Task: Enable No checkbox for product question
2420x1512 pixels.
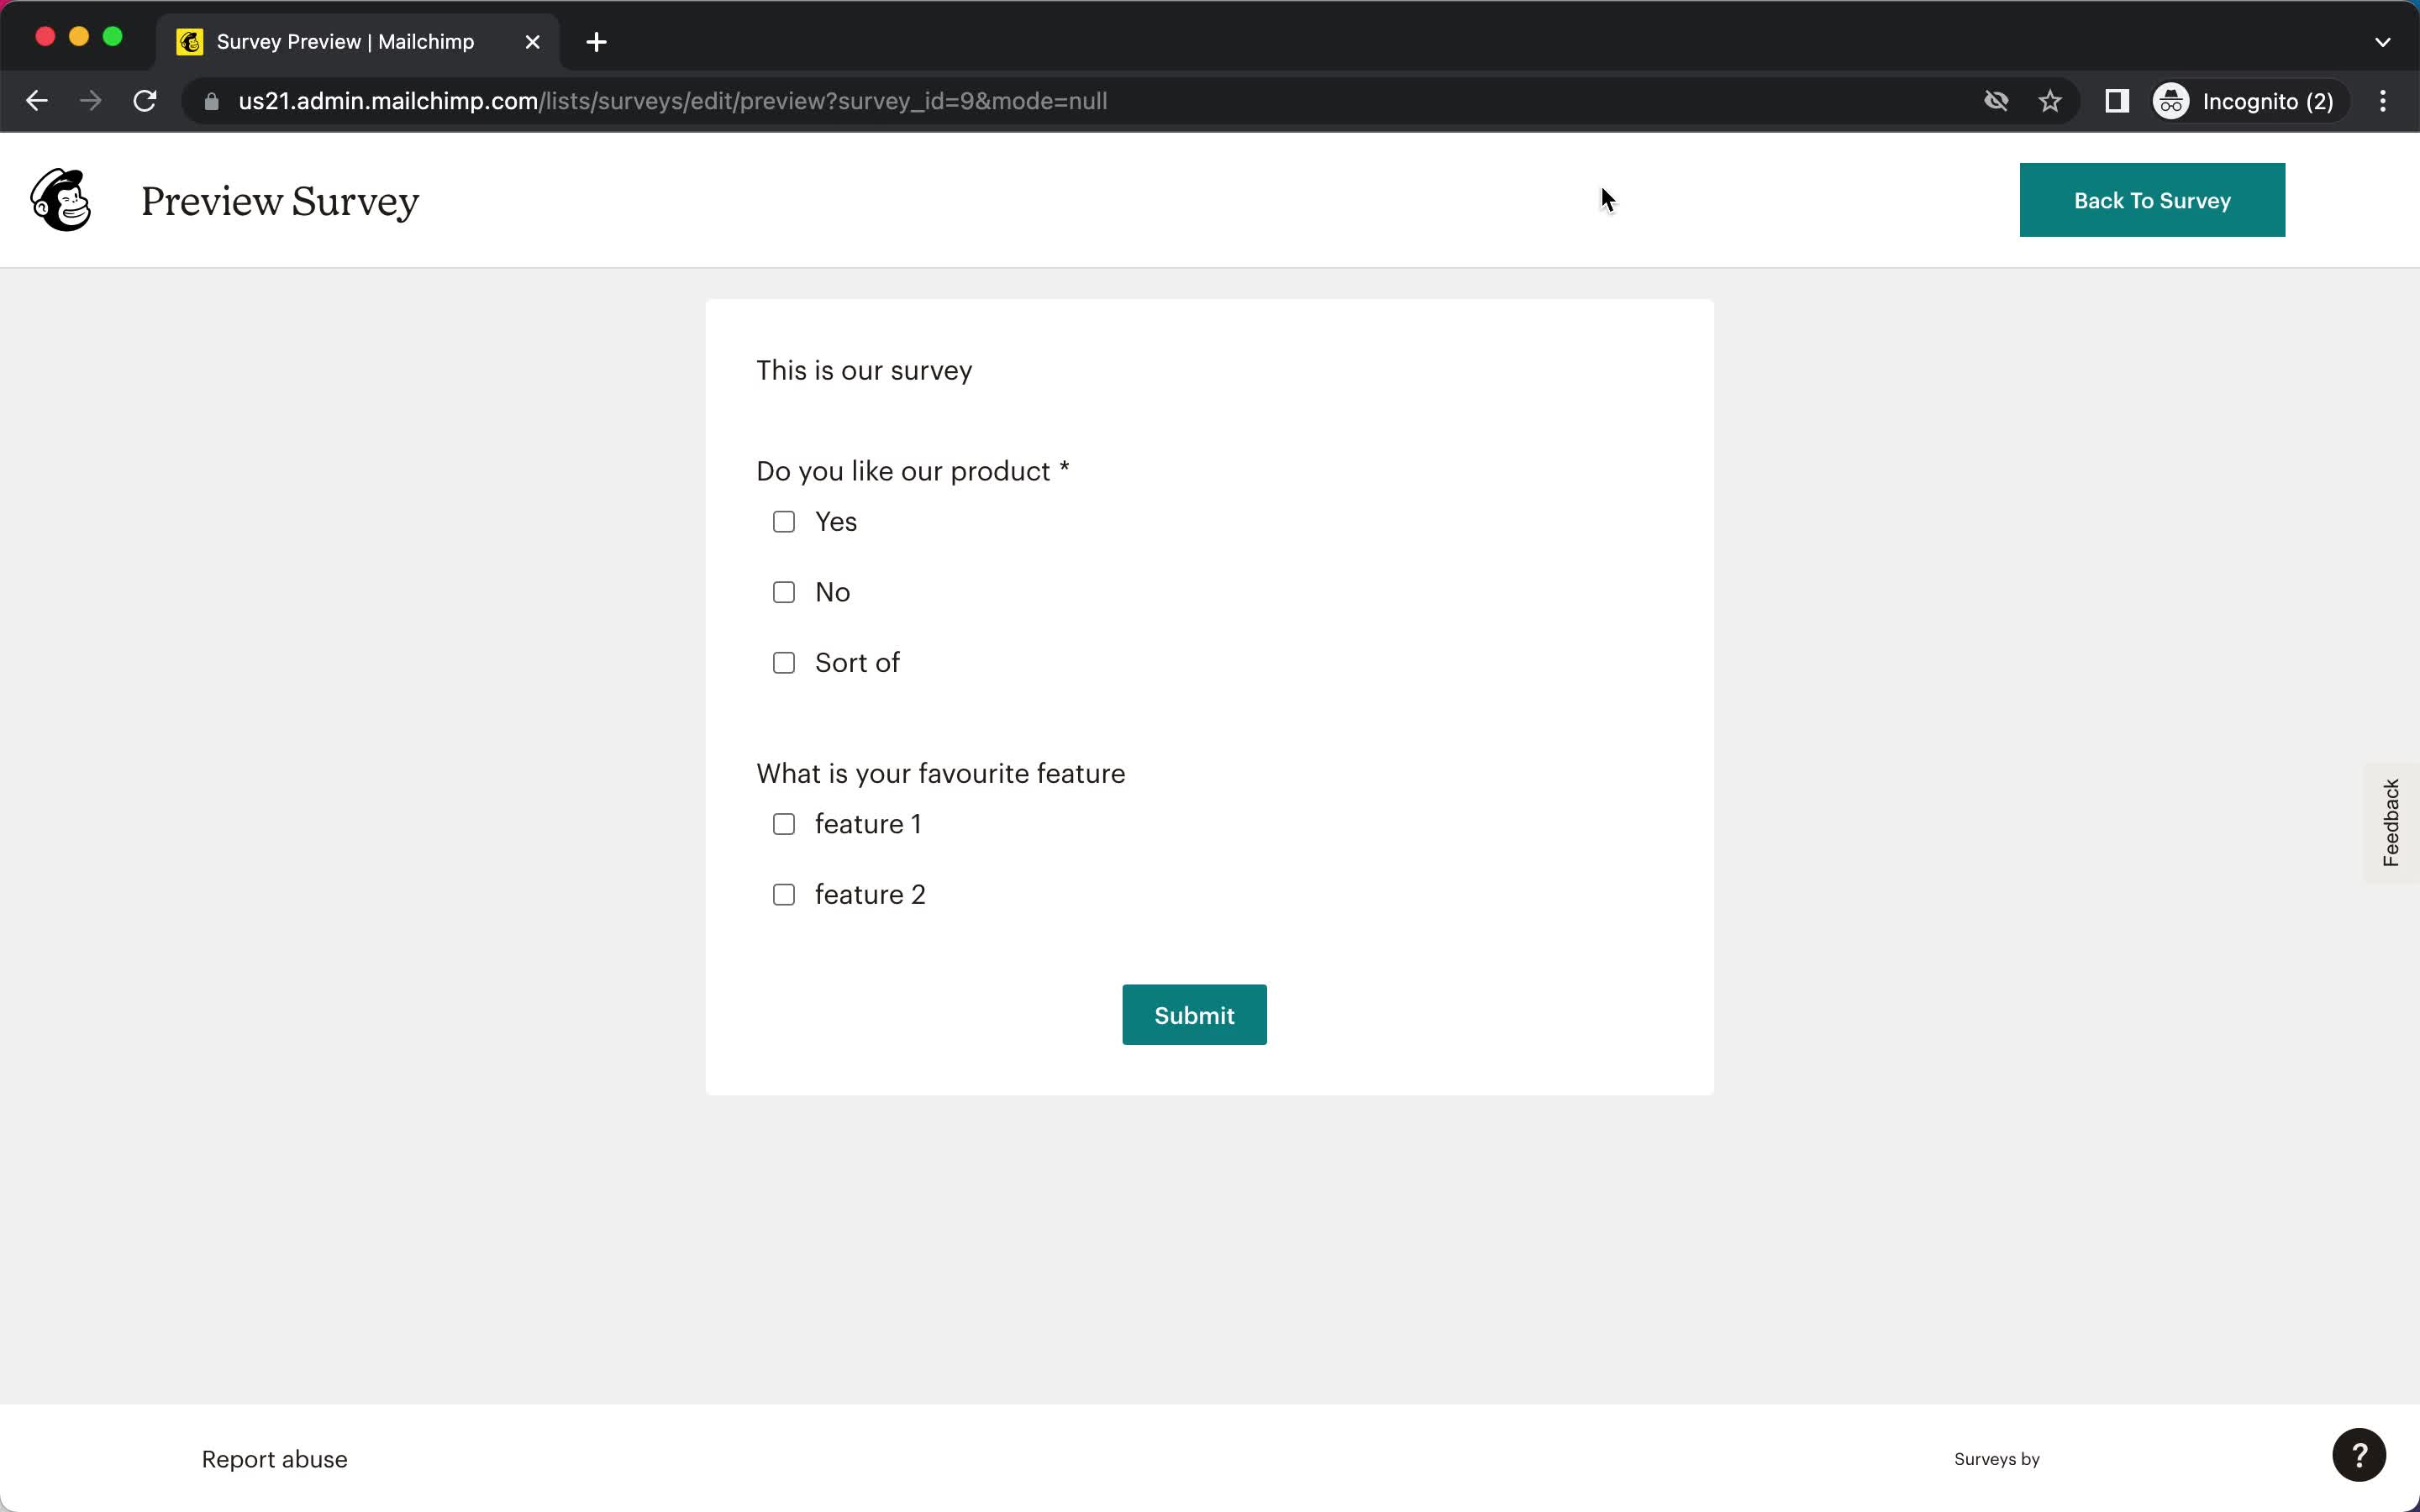Action: click(x=782, y=592)
